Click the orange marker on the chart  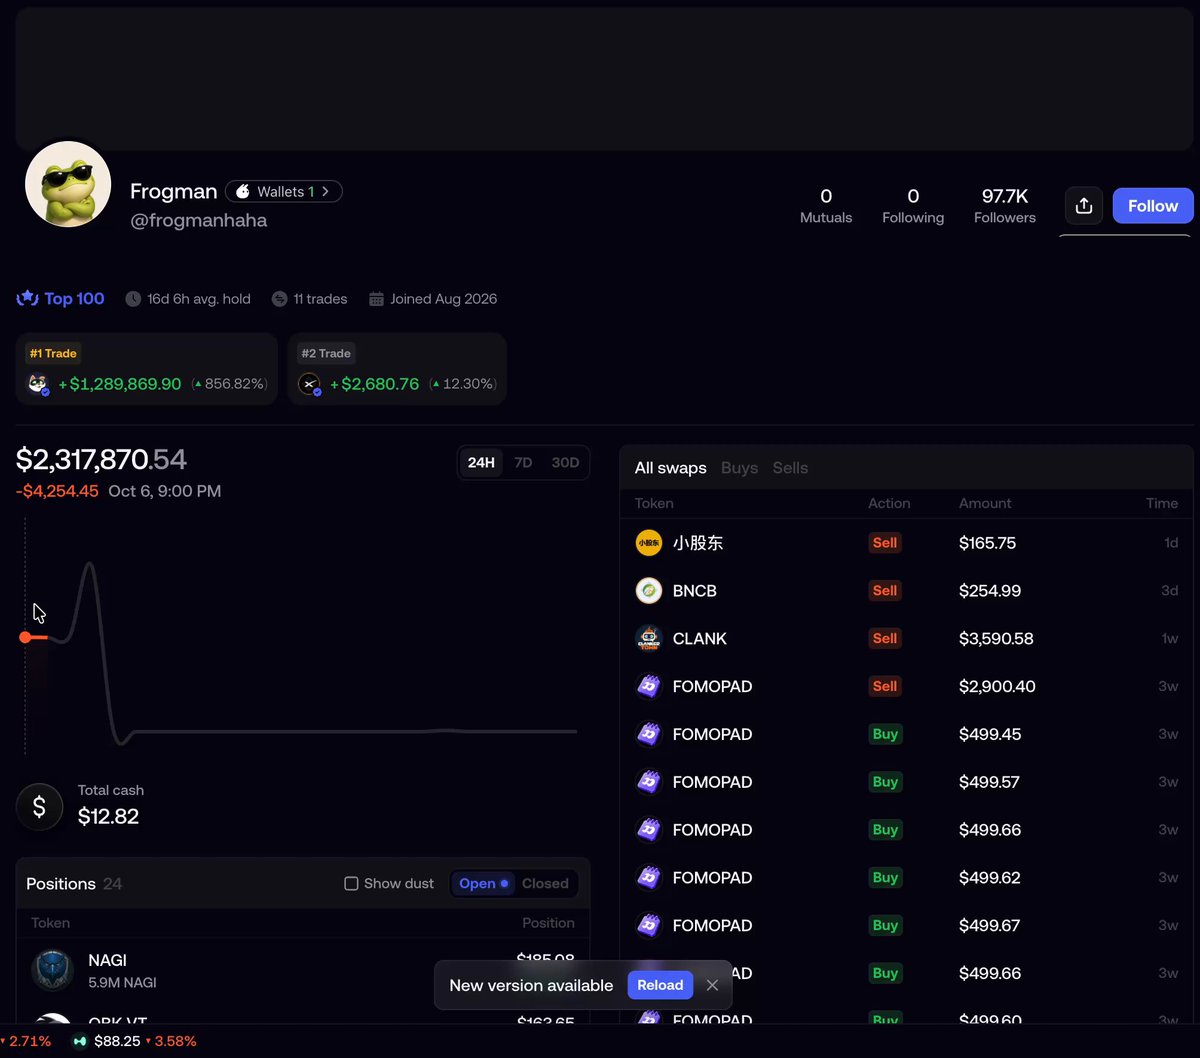click(x=25, y=637)
